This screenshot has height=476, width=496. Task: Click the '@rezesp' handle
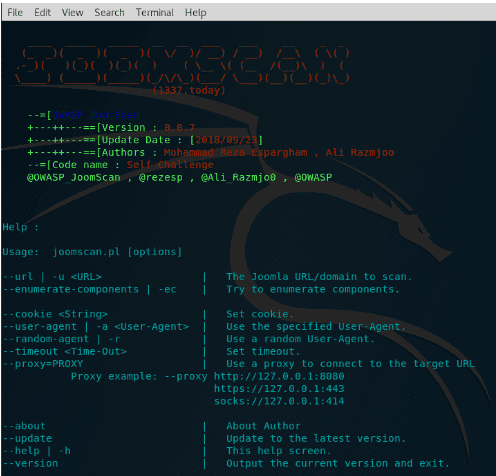pyautogui.click(x=161, y=177)
